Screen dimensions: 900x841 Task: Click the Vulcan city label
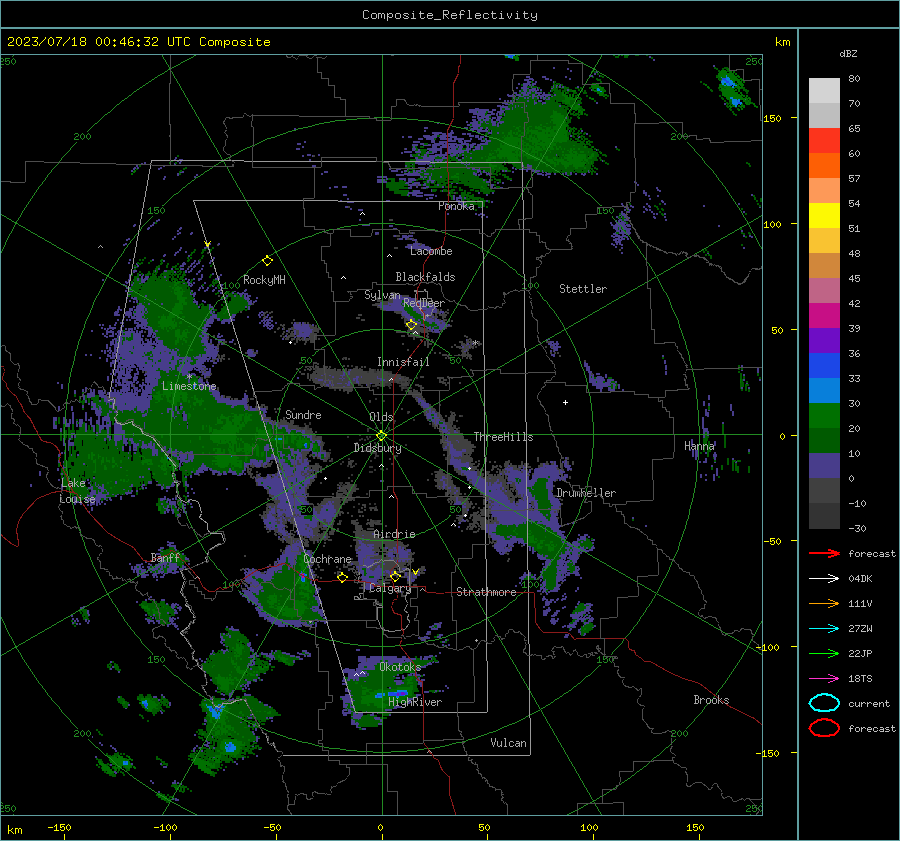(x=508, y=743)
